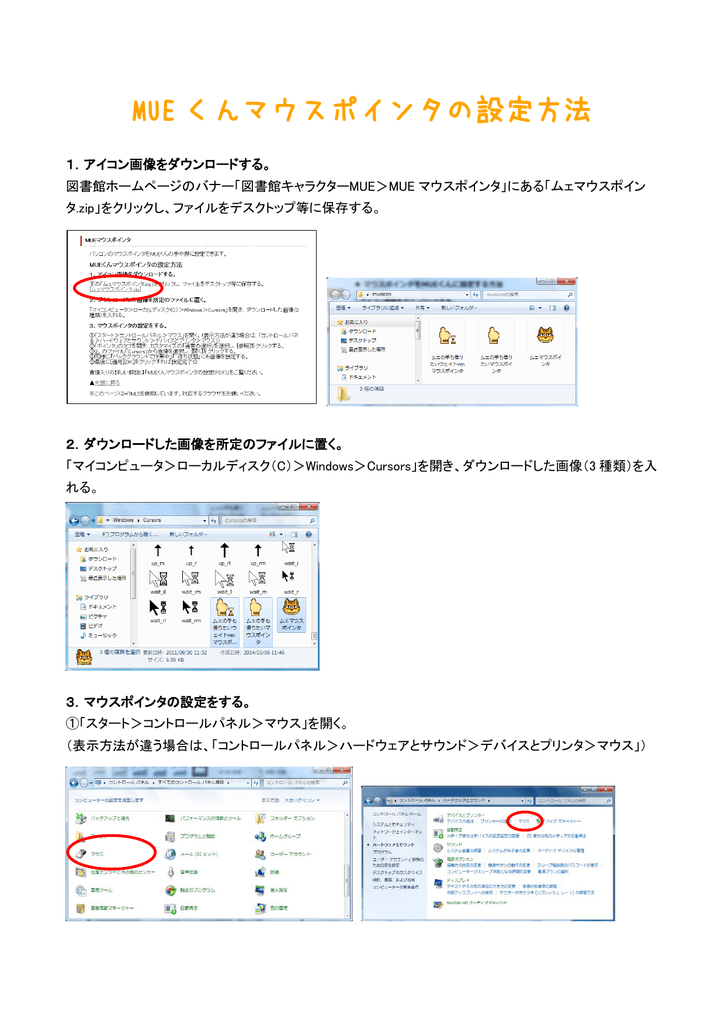Open バックアップと復元 in the Control Panel
725x1024 pixels.
tap(102, 818)
